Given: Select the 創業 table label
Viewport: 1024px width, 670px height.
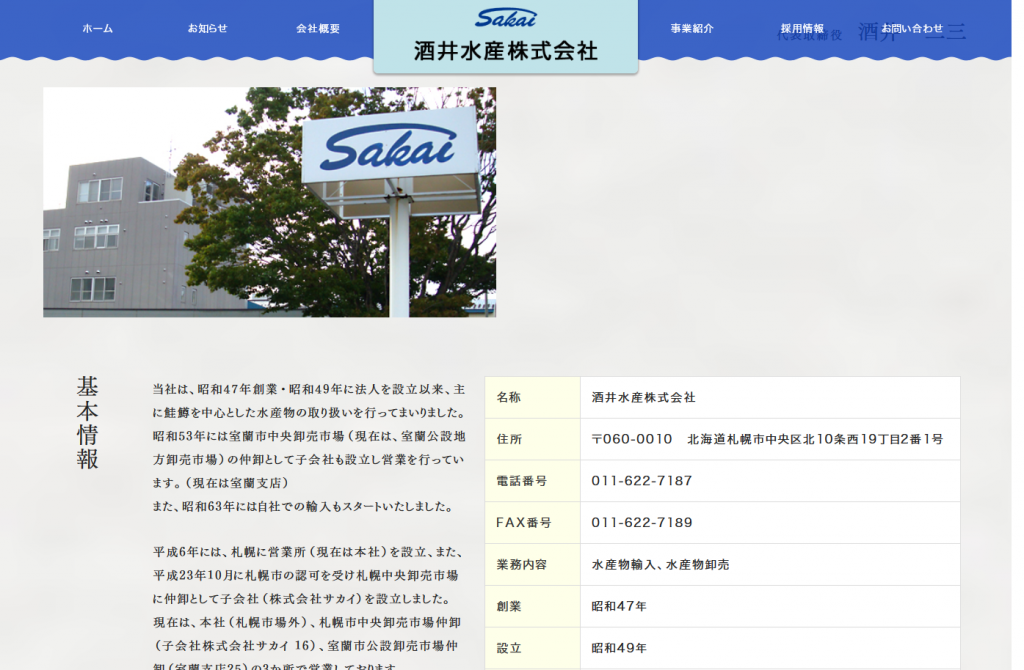Looking at the screenshot, I should (x=509, y=606).
